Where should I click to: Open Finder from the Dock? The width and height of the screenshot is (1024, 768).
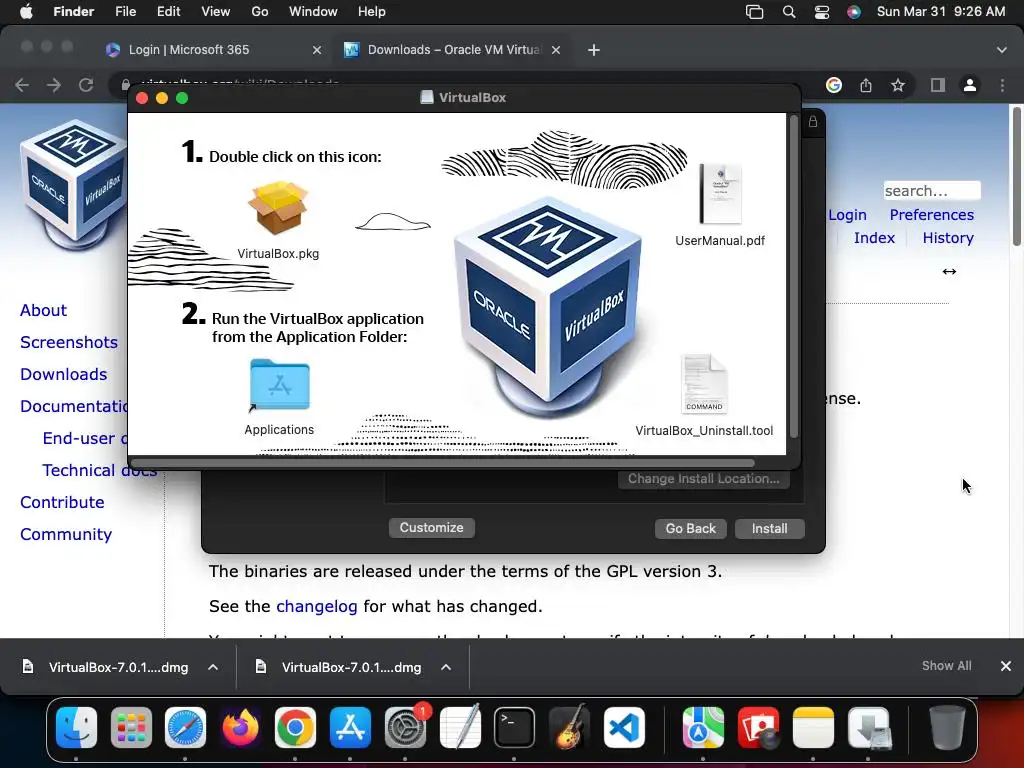76,727
